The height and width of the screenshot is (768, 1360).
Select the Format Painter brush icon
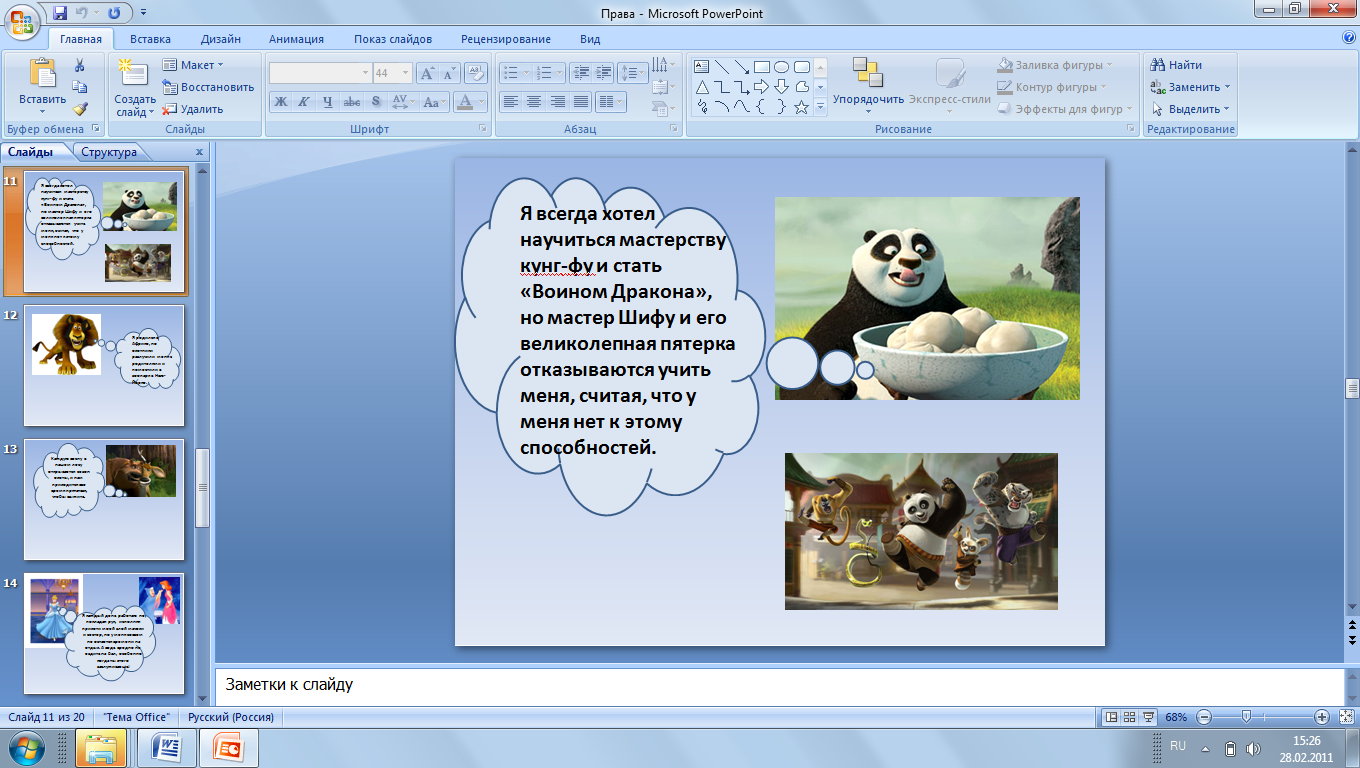[80, 109]
